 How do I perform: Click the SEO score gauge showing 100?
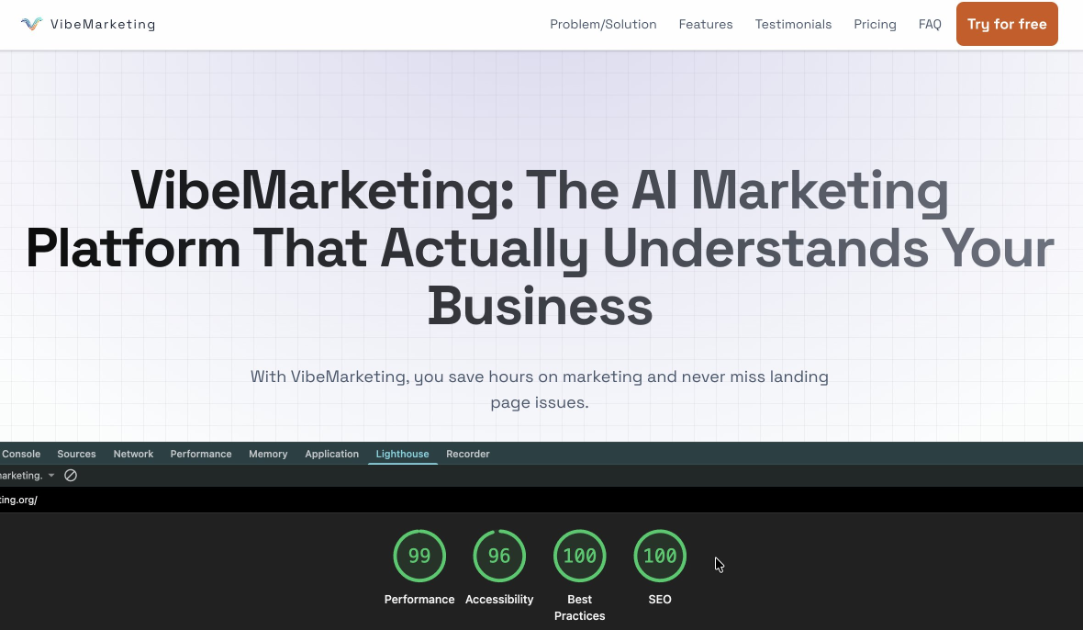(660, 556)
